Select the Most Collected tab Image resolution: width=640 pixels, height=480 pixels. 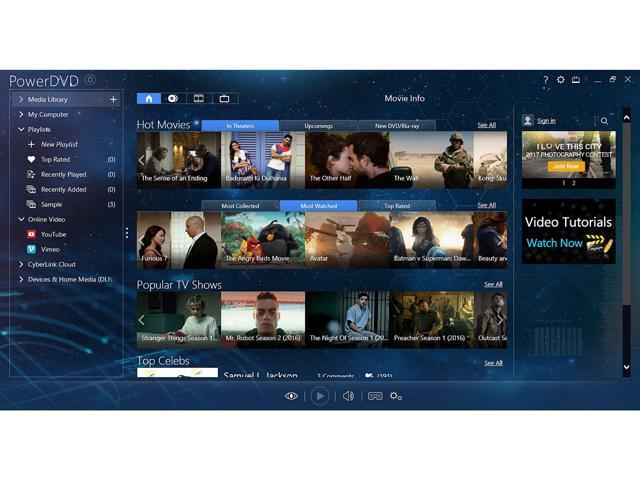pyautogui.click(x=240, y=206)
